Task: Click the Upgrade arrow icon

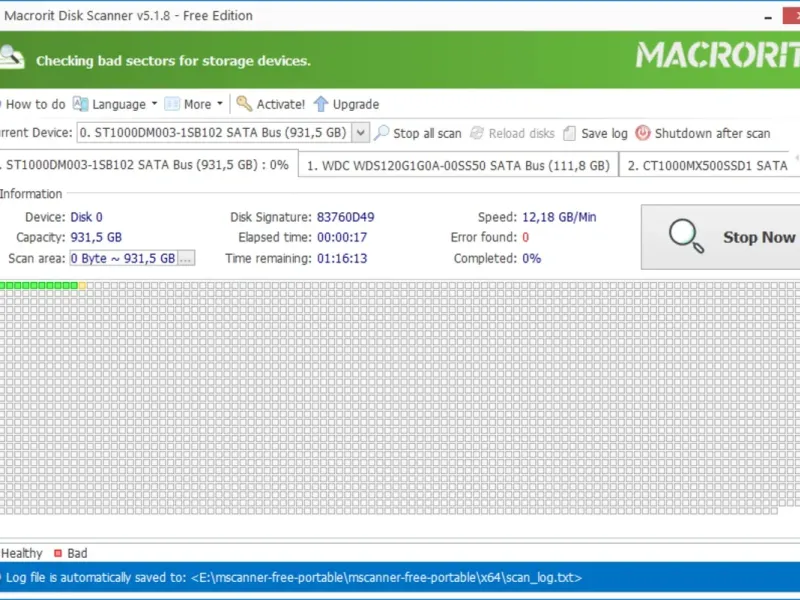Action: (320, 104)
